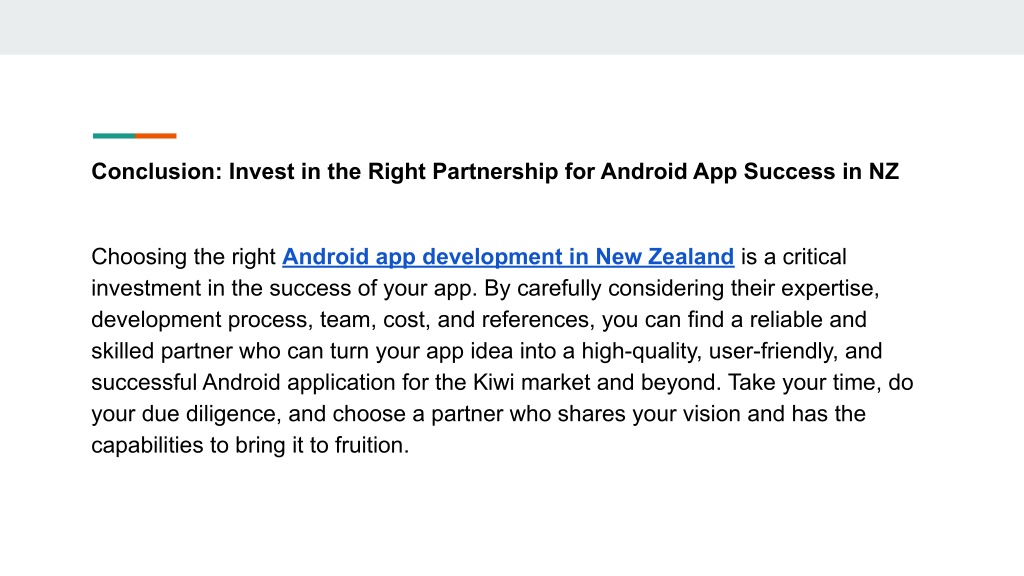The image size is (1024, 576).
Task: Click "Choosing the right" at the paragraph start
Action: click(x=184, y=257)
